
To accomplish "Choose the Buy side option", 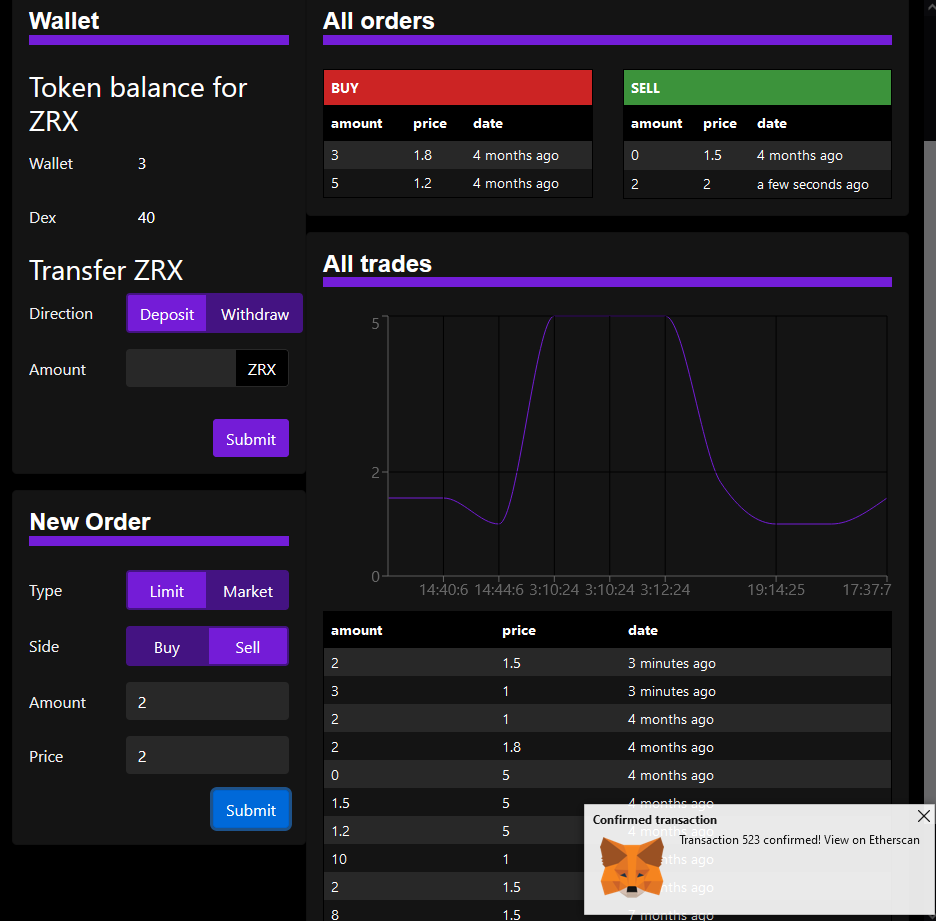I will pos(167,647).
